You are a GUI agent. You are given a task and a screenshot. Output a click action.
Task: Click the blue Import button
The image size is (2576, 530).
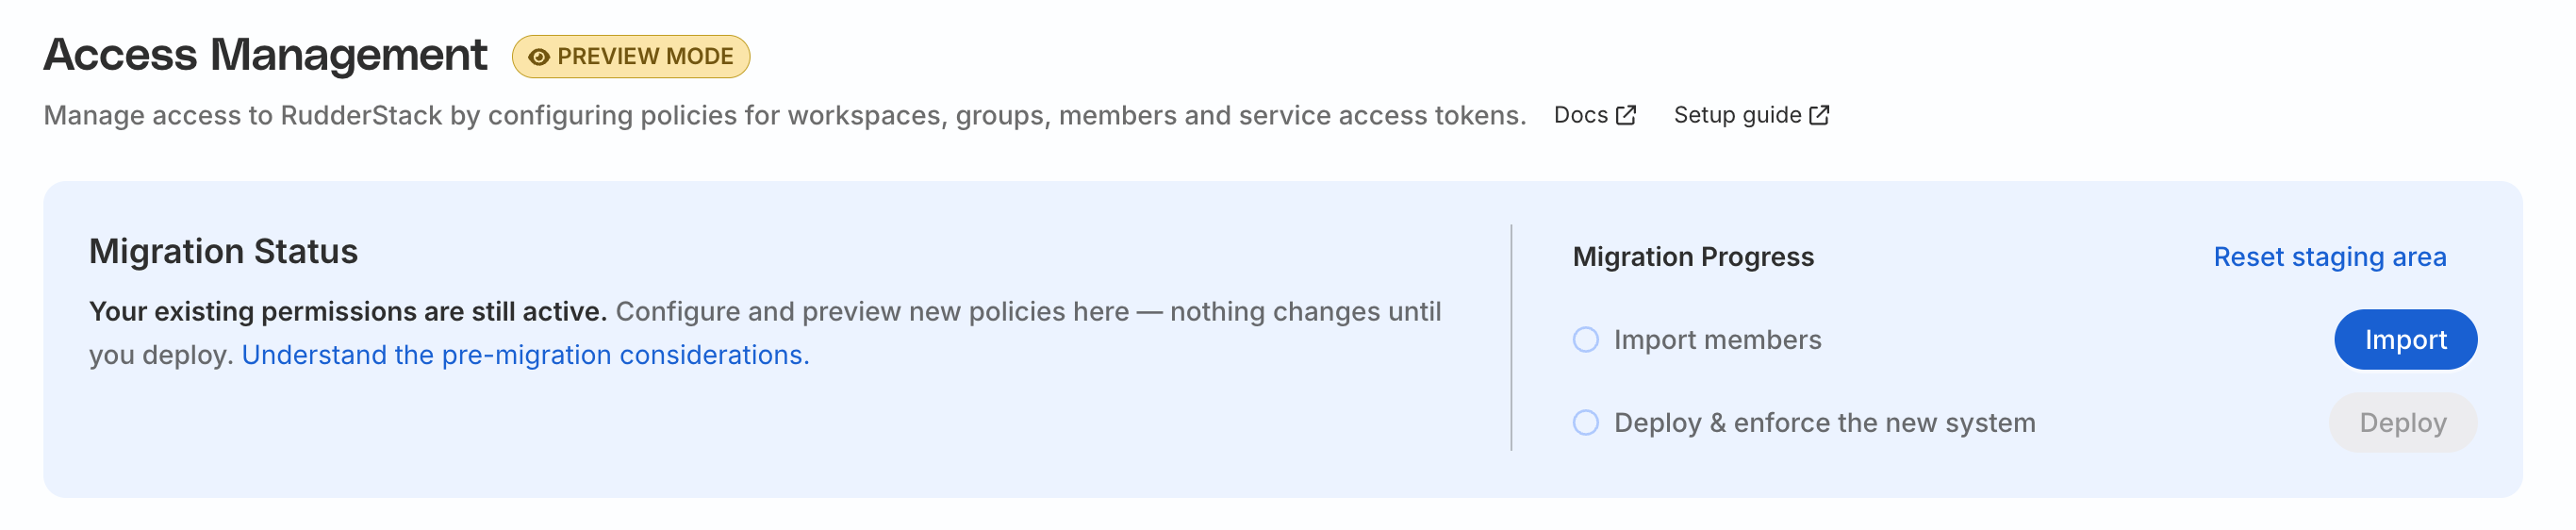2405,340
